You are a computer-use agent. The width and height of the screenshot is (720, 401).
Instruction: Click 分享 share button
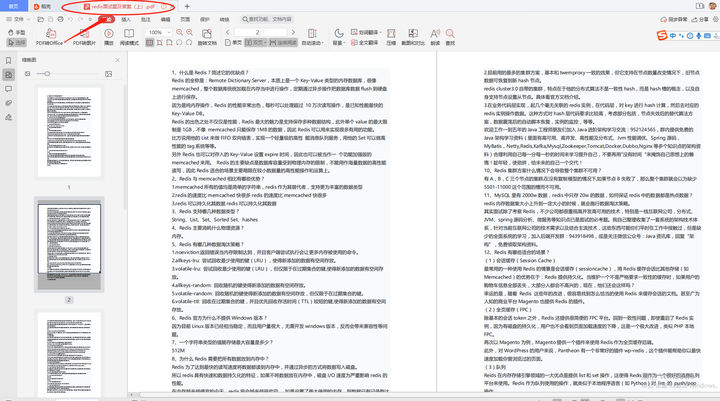[700, 19]
